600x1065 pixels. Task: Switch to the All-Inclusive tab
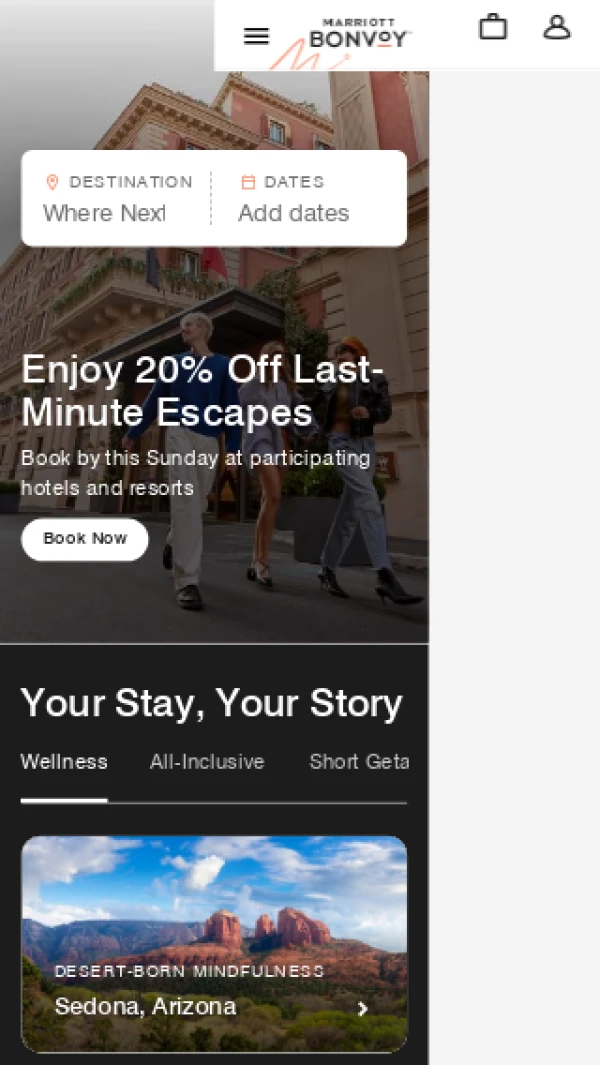click(x=207, y=762)
